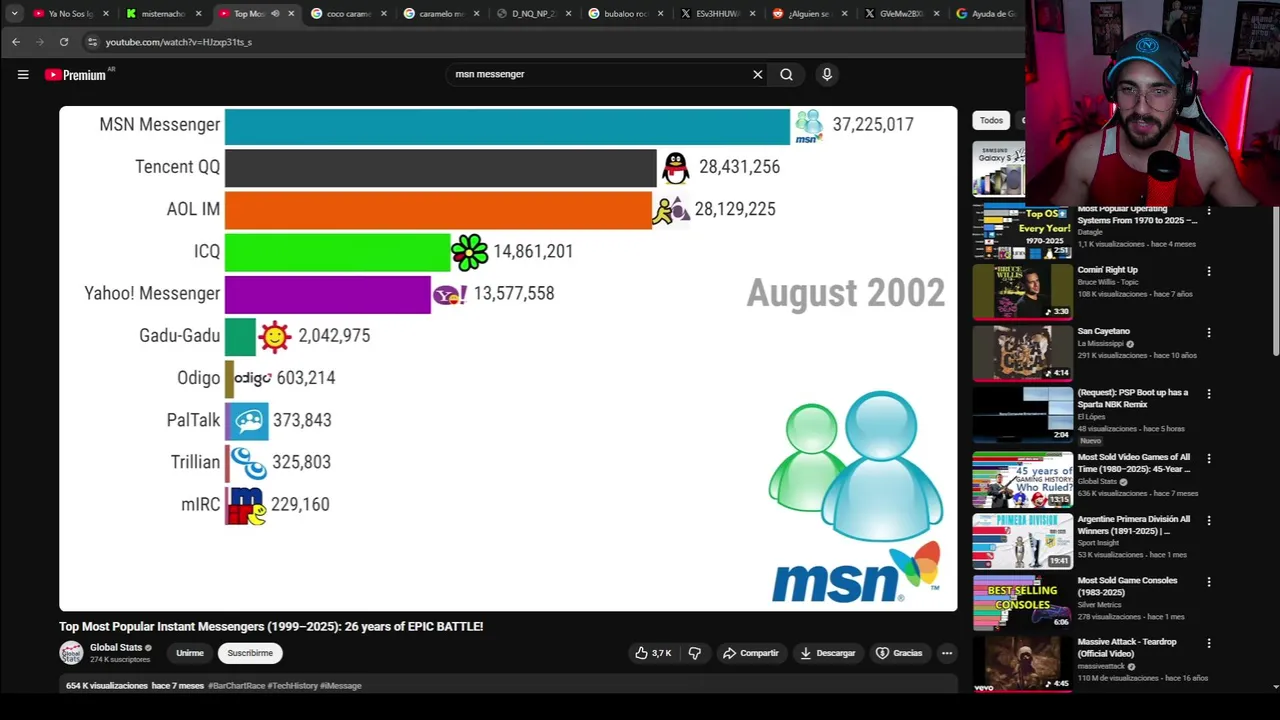The height and width of the screenshot is (720, 1280).
Task: Select the Todos filter chip
Action: (991, 120)
